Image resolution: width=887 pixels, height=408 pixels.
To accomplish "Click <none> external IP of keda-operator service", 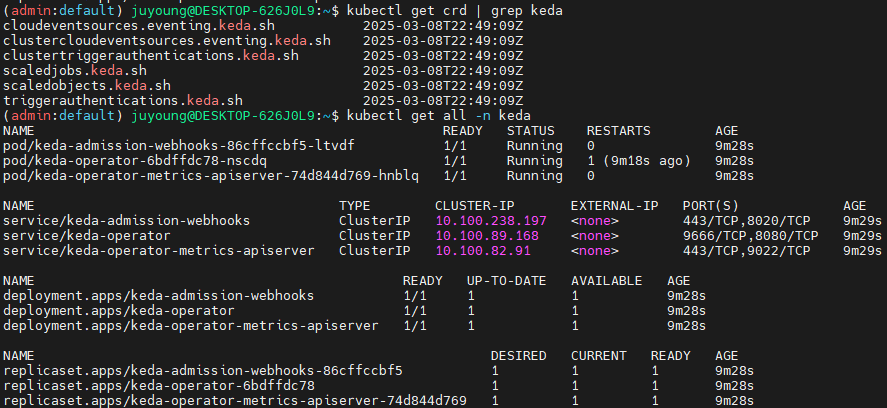I will pos(595,235).
